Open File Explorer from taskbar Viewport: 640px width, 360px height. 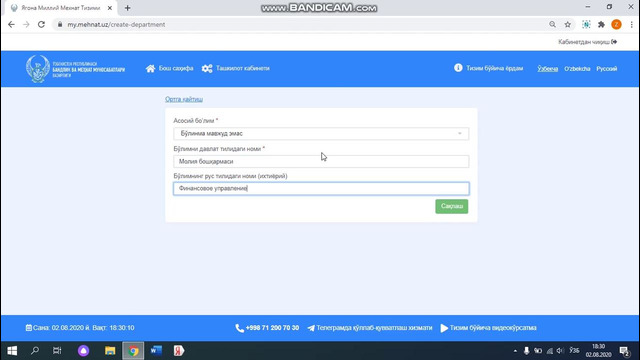110,351
